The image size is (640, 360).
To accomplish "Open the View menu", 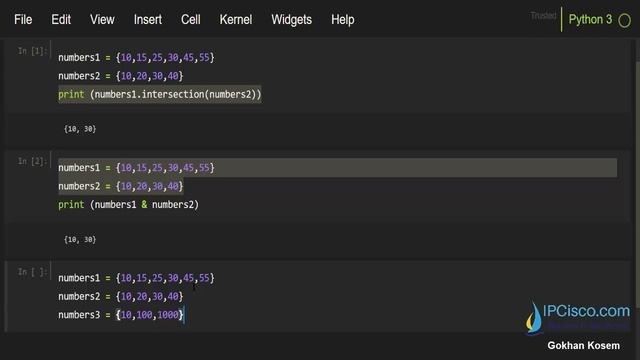I will (102, 20).
